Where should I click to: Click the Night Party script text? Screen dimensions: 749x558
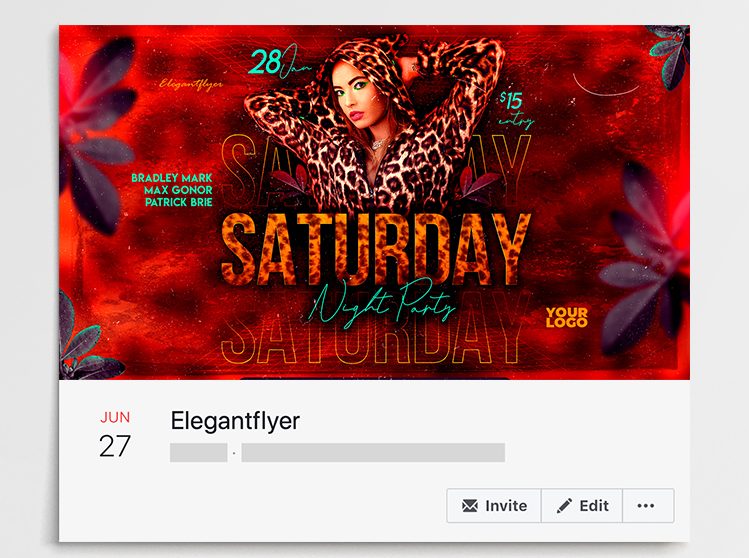point(380,304)
